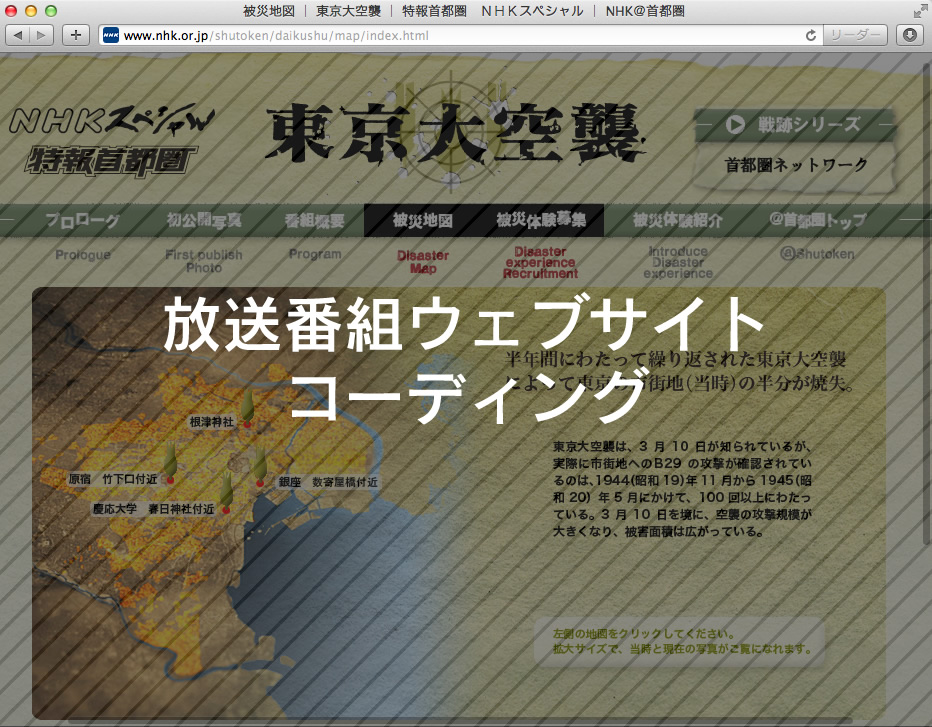Click the Disaster Map English caption

[423, 262]
